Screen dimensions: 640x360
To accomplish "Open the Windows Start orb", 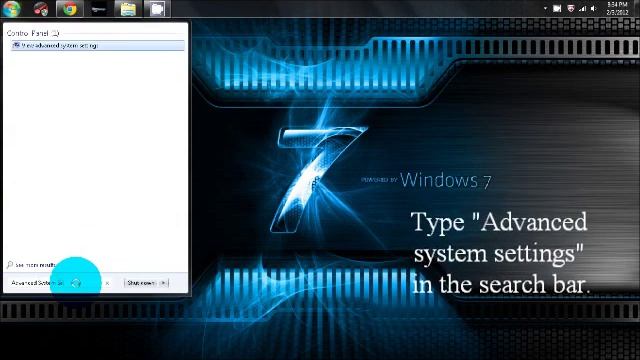I will coord(11,9).
